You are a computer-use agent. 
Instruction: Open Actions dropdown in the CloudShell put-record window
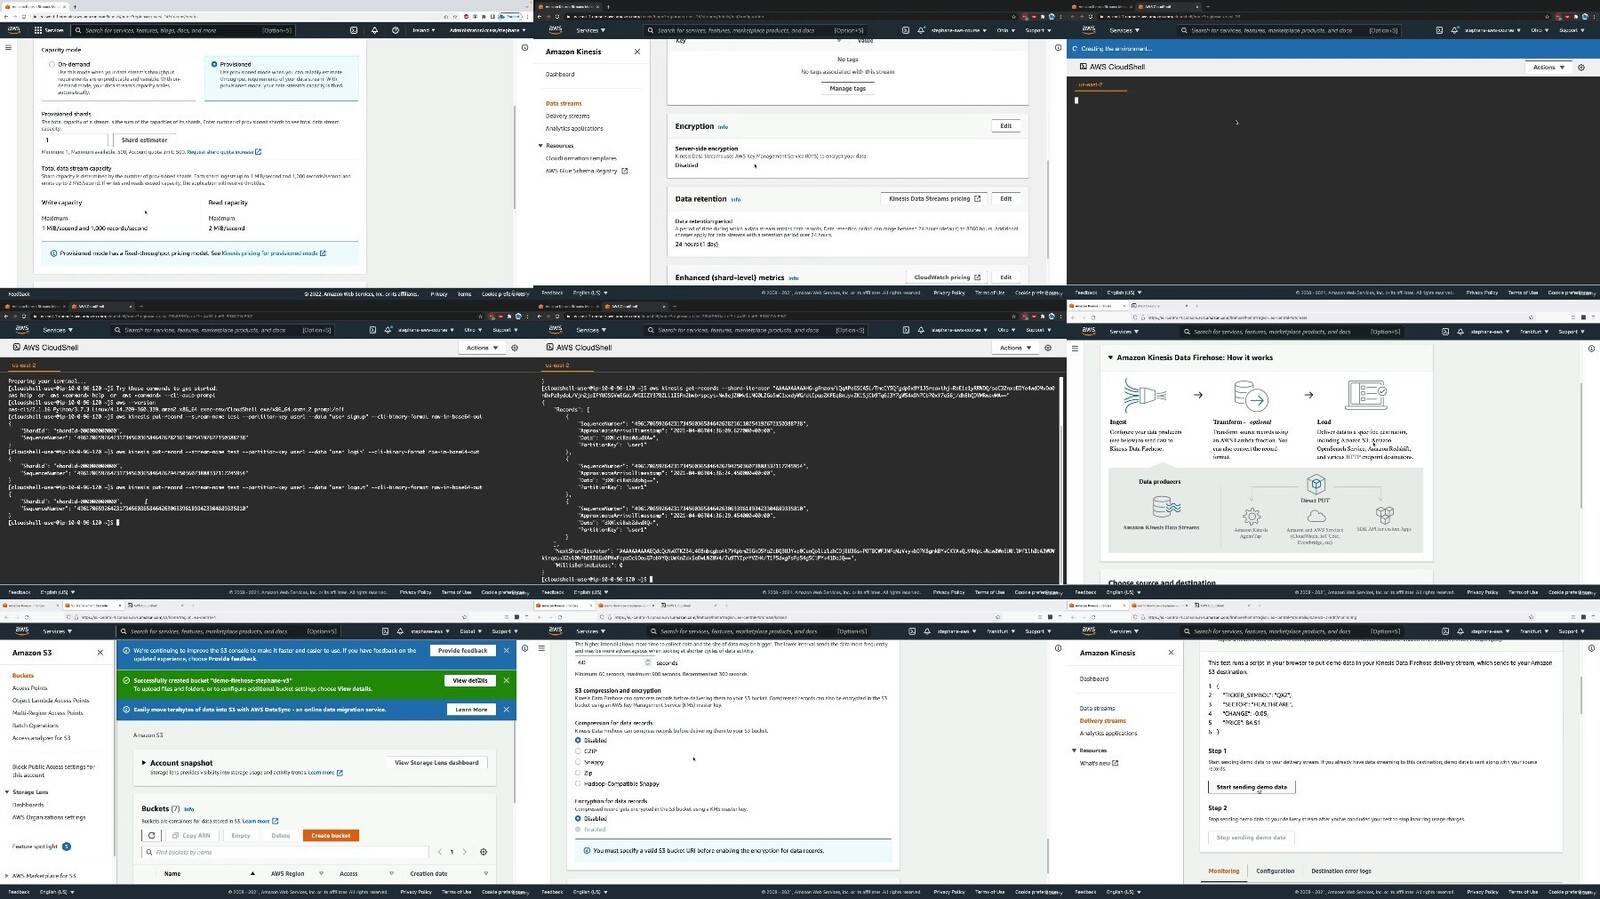[481, 348]
